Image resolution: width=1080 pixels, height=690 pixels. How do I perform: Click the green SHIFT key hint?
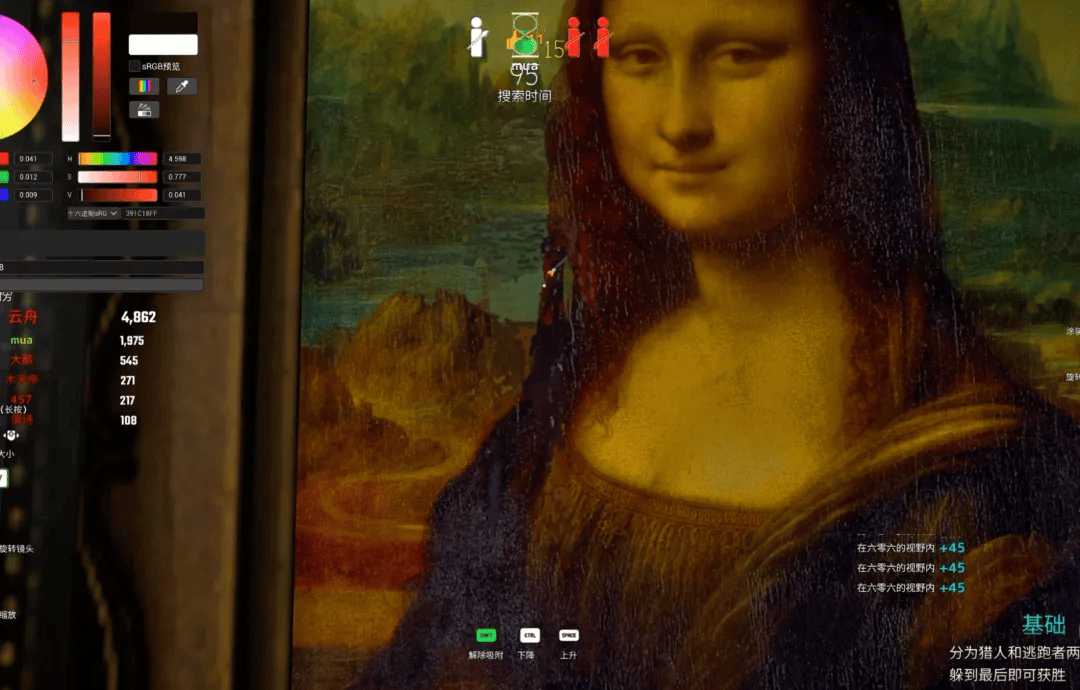pyautogui.click(x=486, y=635)
